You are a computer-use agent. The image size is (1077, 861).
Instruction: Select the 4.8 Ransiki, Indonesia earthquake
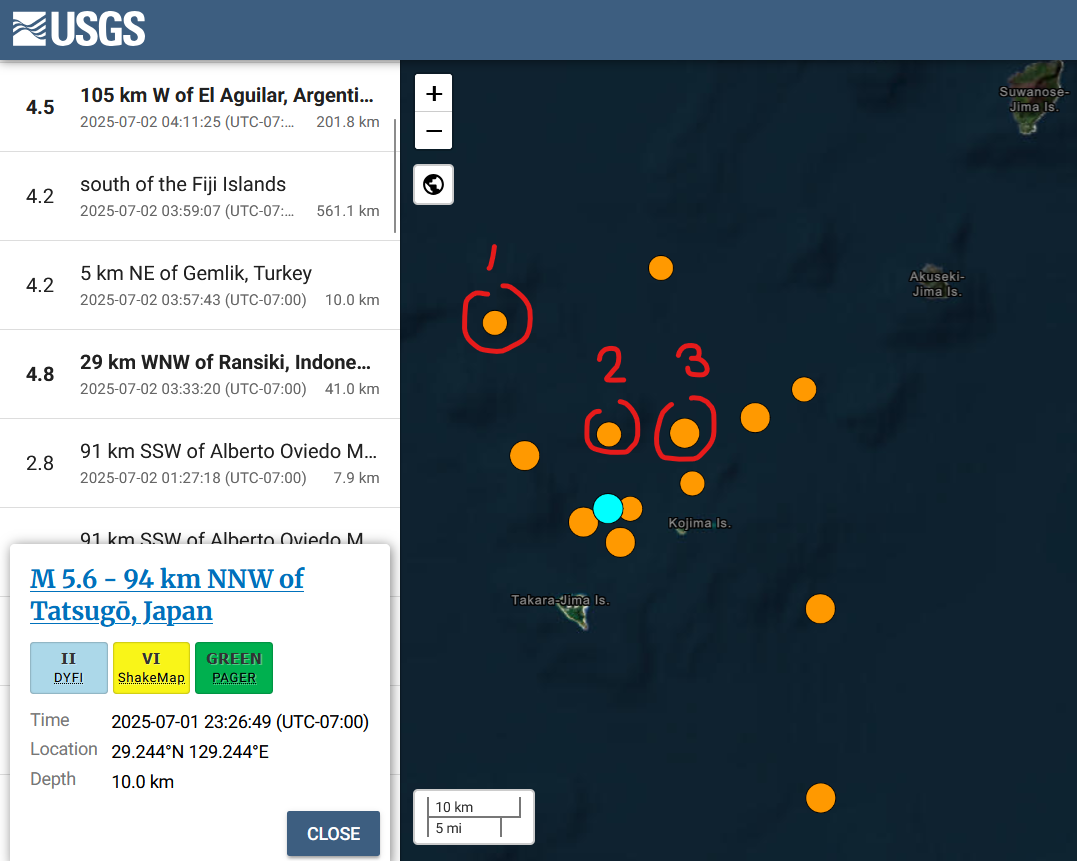point(199,374)
